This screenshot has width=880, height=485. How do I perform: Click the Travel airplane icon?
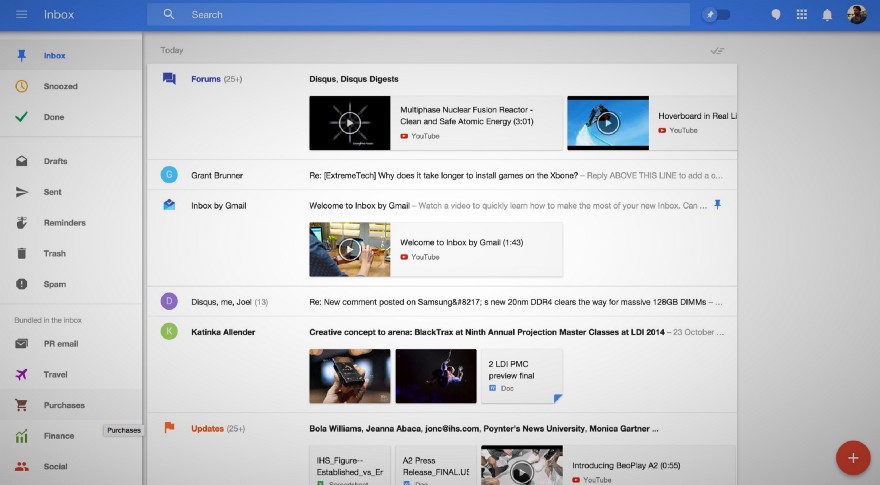21,374
